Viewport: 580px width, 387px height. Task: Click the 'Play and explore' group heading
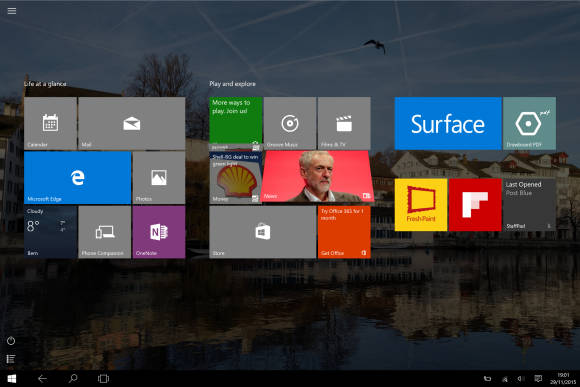[232, 84]
